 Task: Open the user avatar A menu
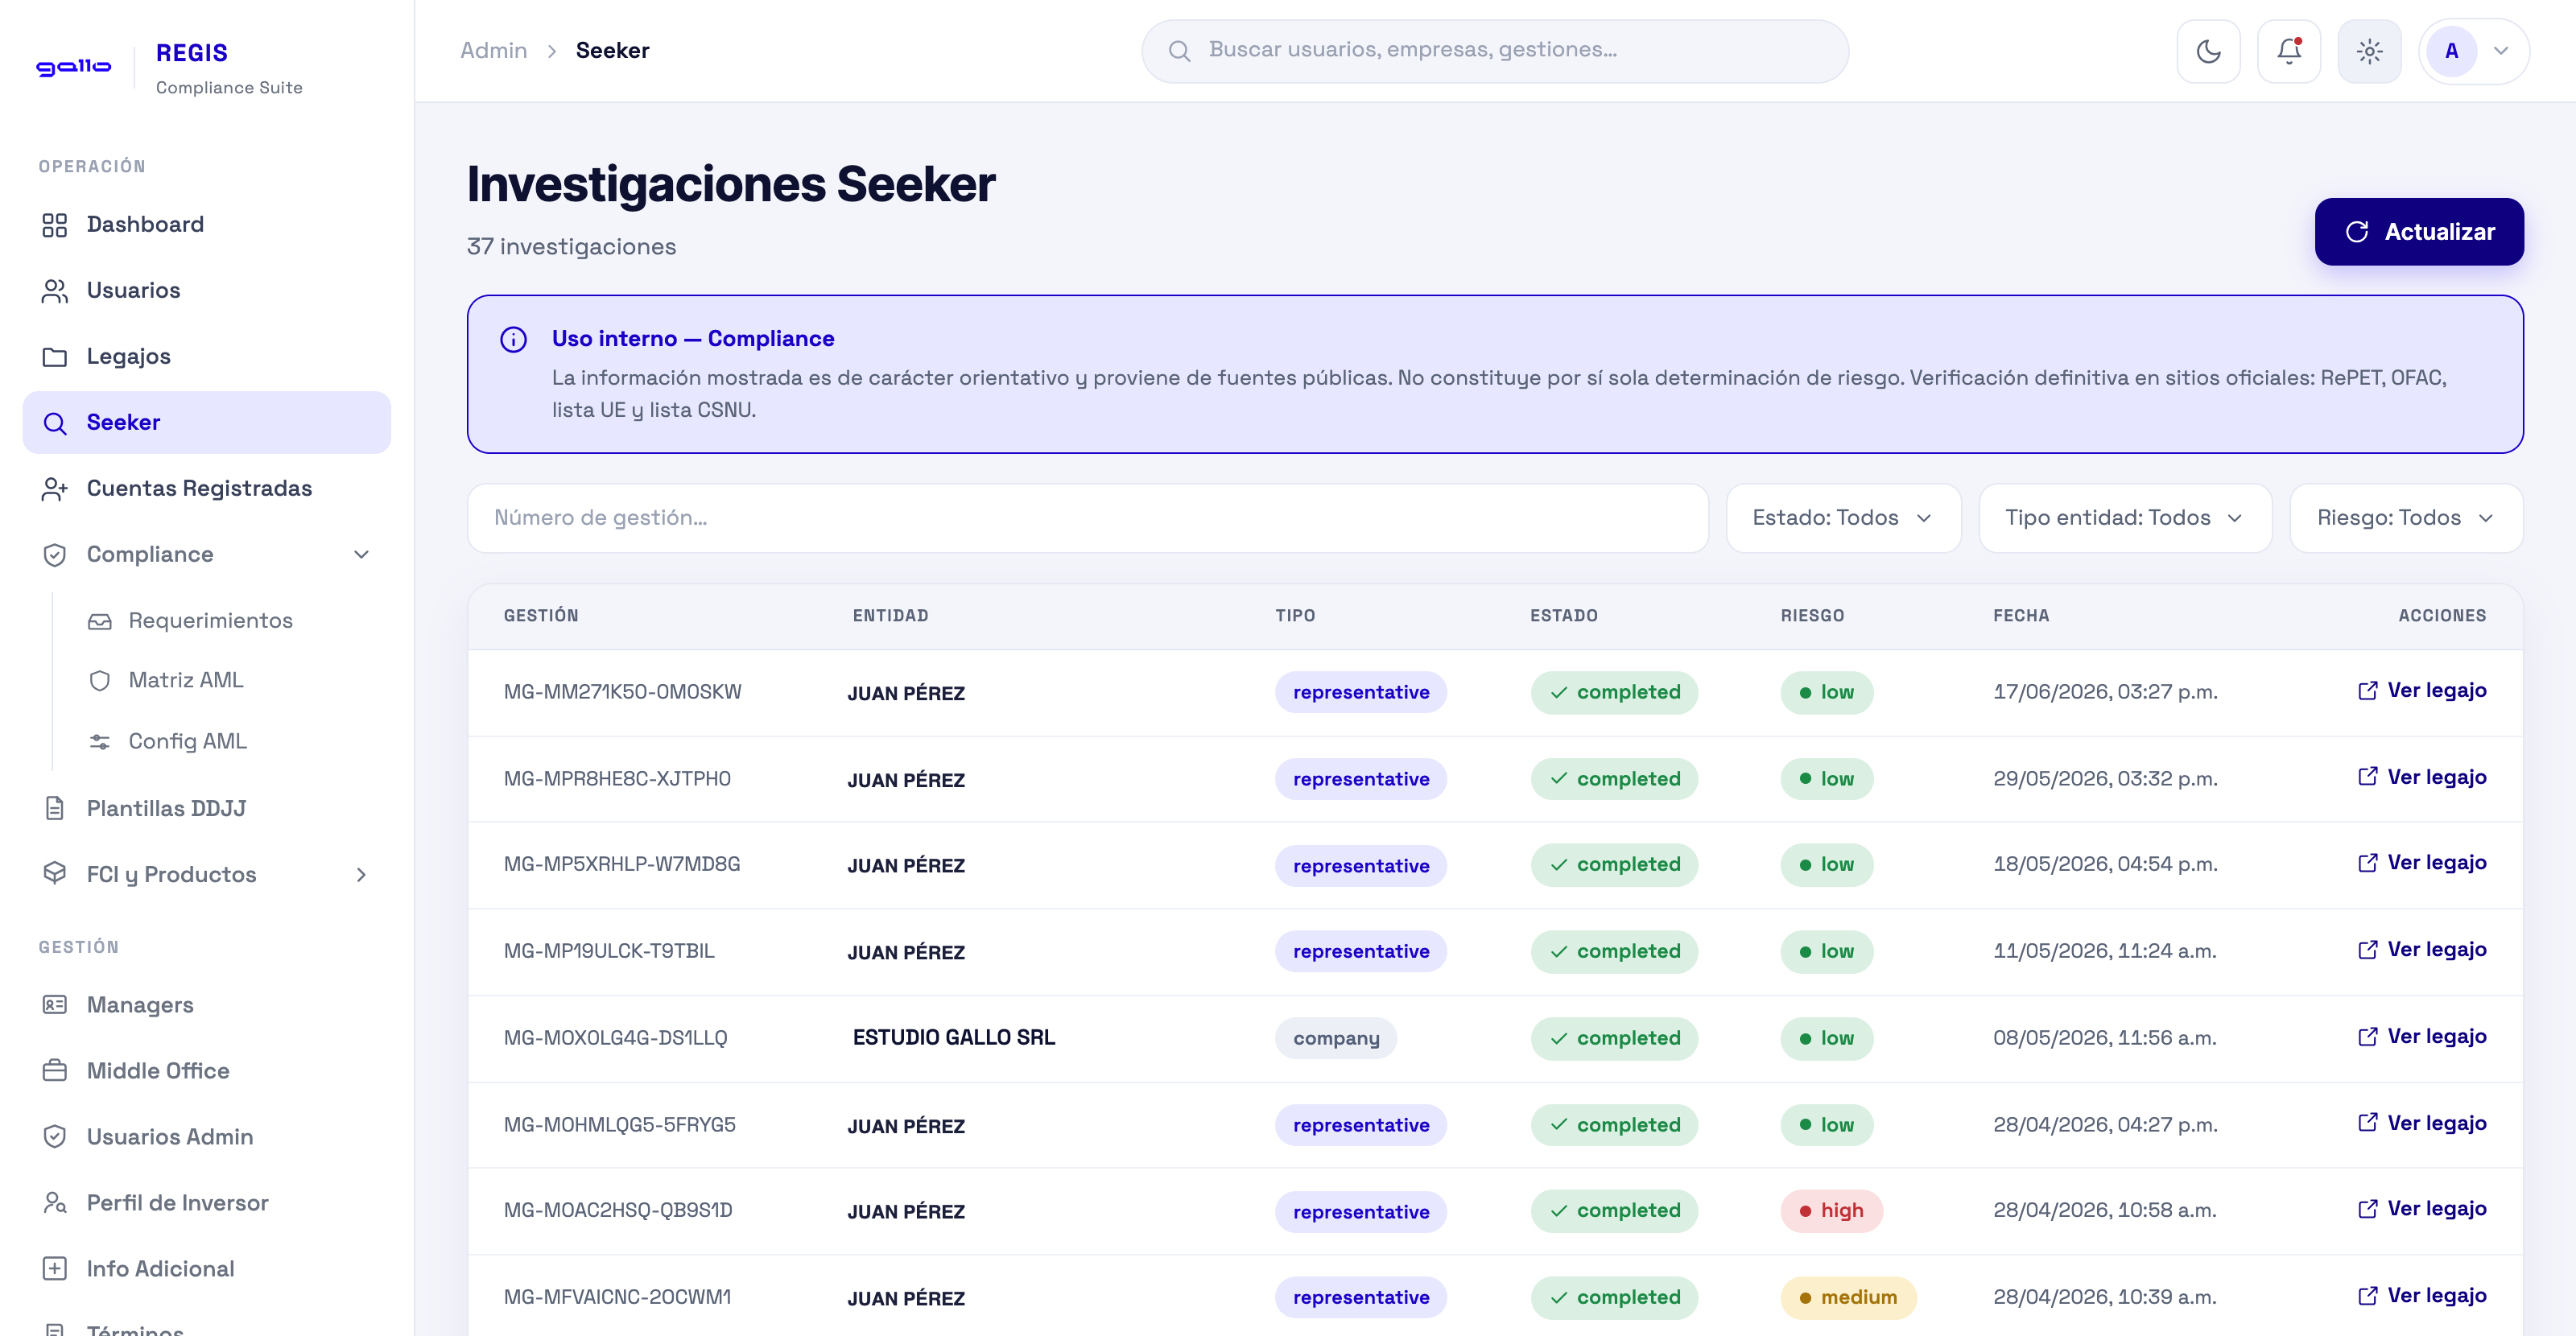pyautogui.click(x=2473, y=51)
